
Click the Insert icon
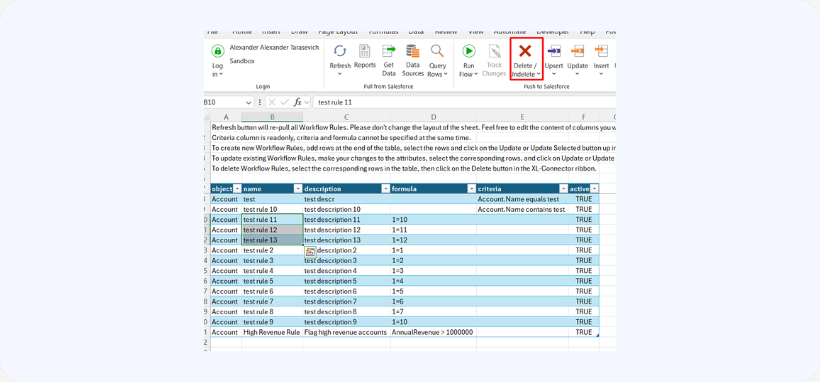coord(601,51)
